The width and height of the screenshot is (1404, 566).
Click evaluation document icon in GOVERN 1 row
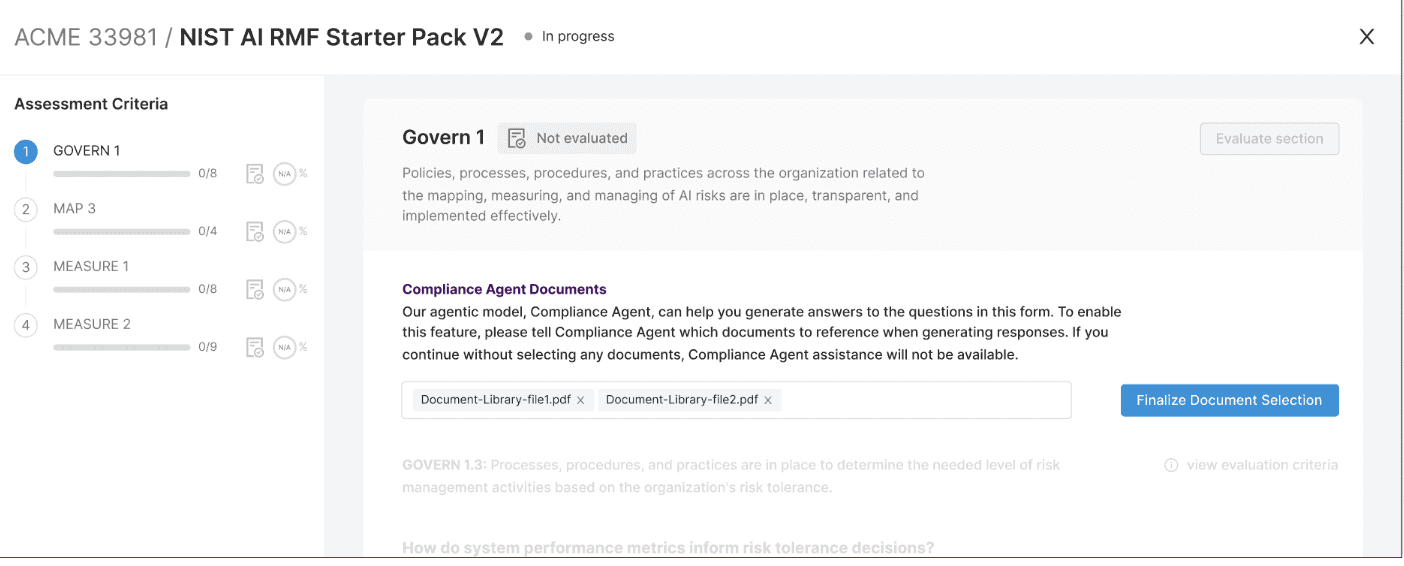click(x=255, y=174)
